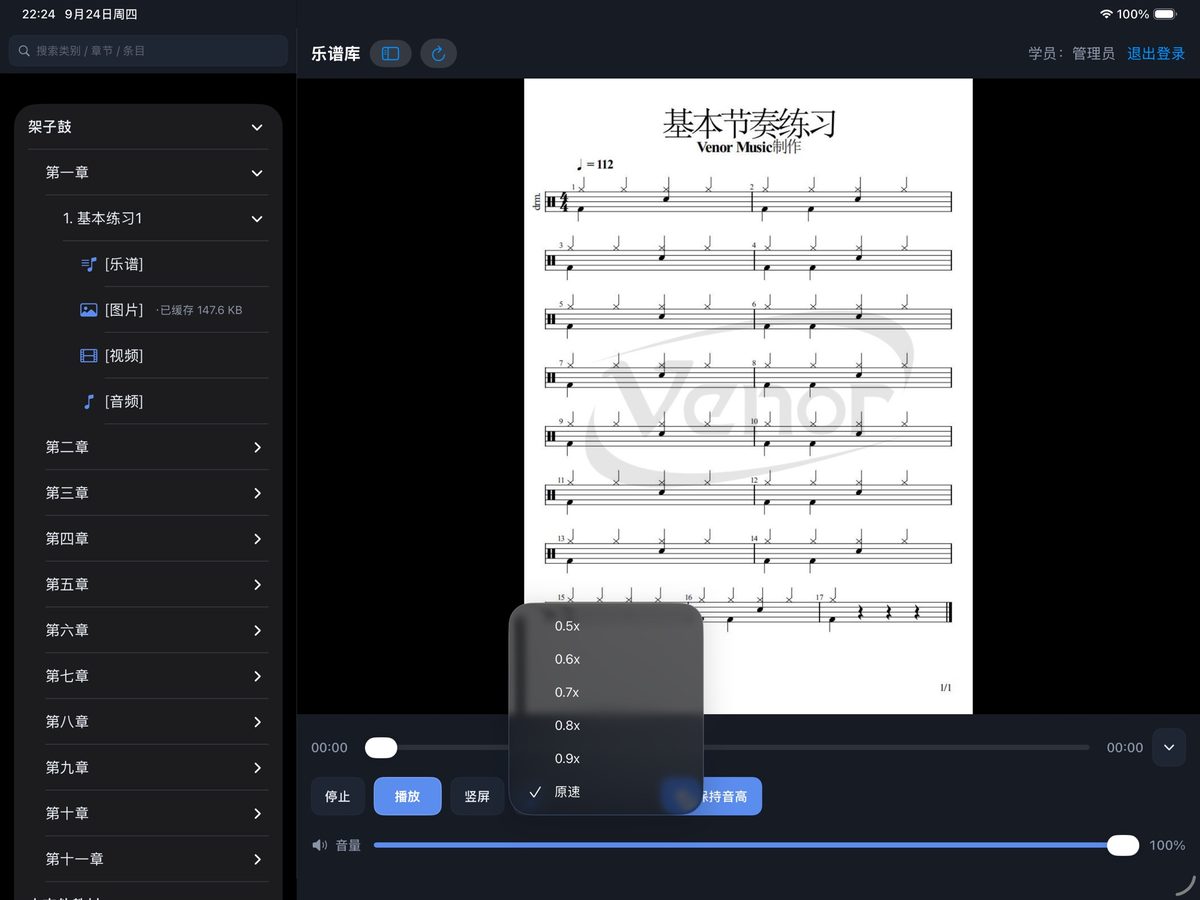Click the playback progress slider thumb
This screenshot has width=1200, height=900.
click(381, 748)
